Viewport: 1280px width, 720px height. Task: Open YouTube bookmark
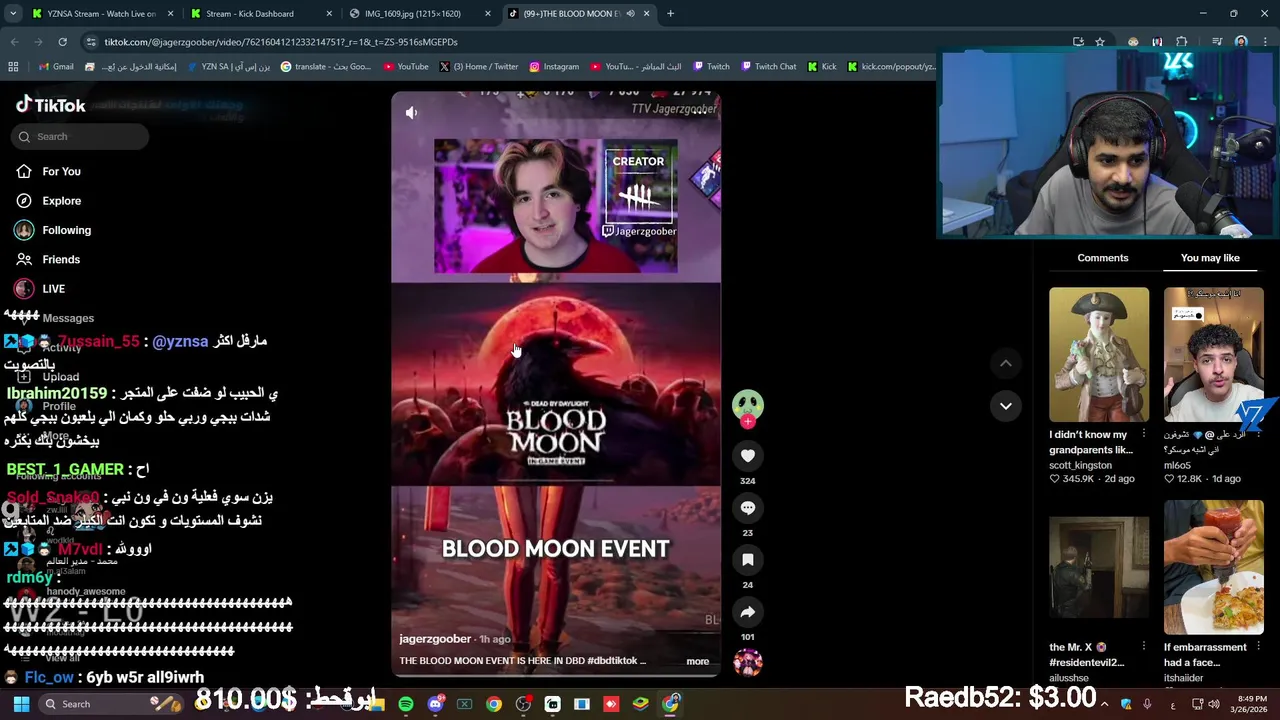pos(406,67)
